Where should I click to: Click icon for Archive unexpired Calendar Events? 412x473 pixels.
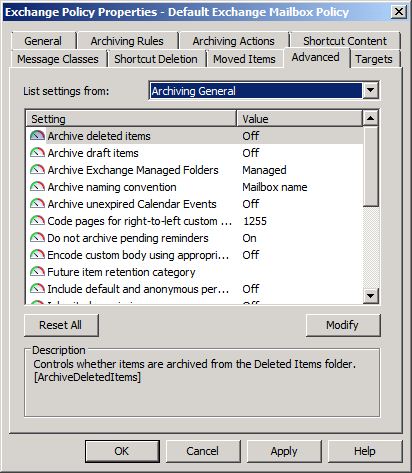coord(37,204)
